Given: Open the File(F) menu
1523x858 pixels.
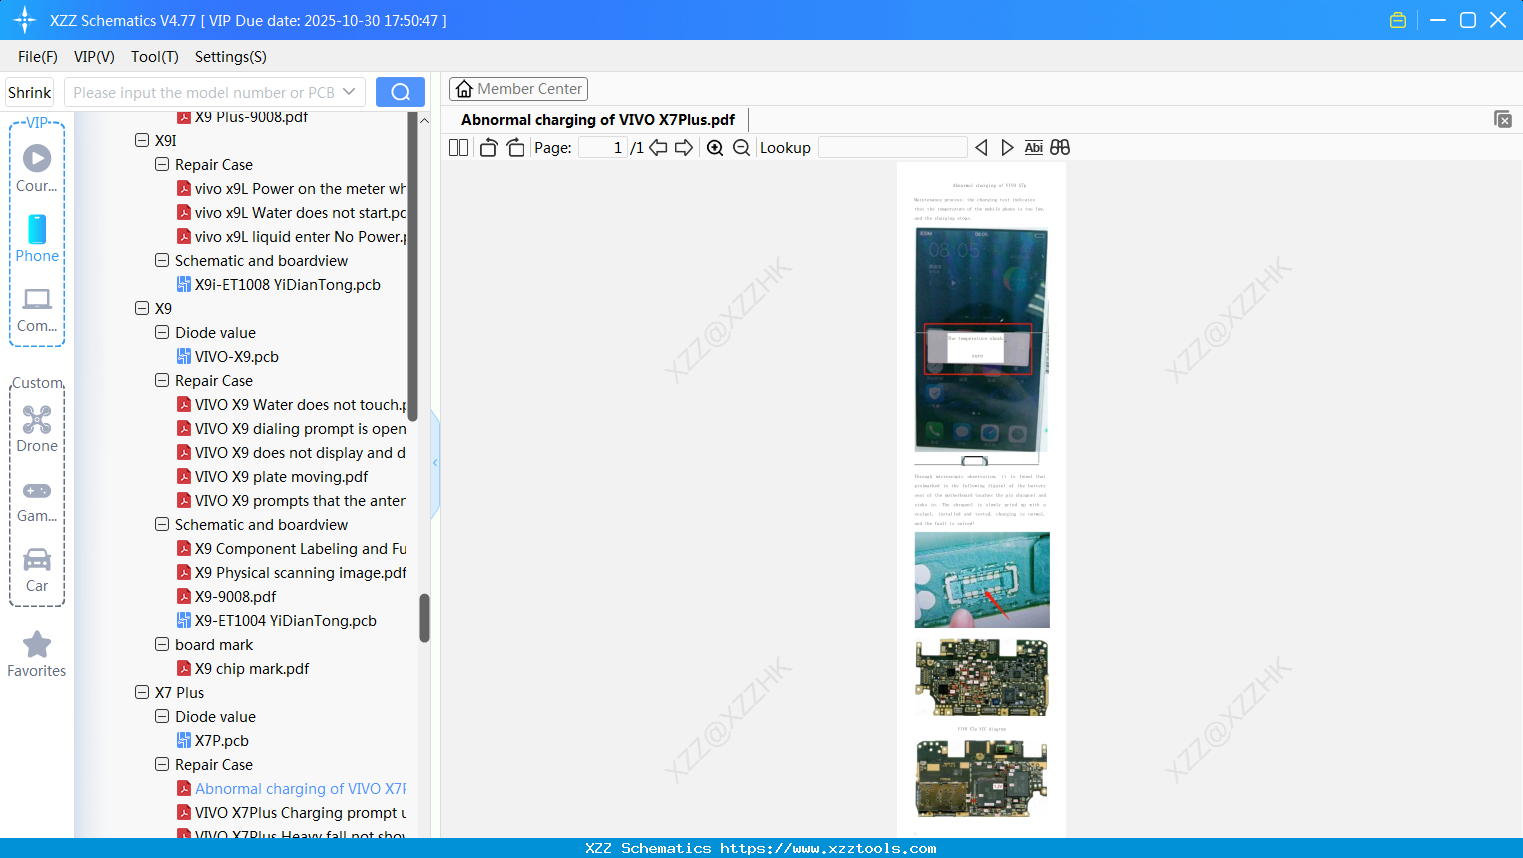Looking at the screenshot, I should tap(38, 57).
